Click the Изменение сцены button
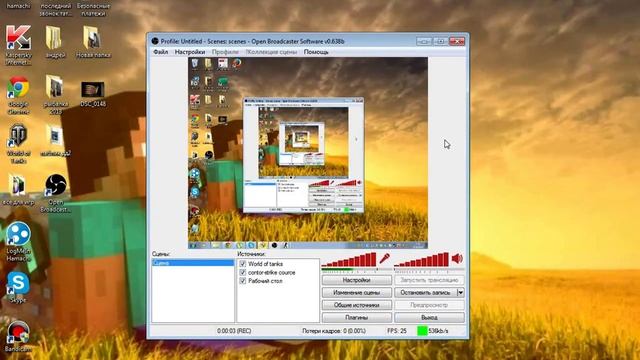The image size is (640, 360). click(x=357, y=293)
